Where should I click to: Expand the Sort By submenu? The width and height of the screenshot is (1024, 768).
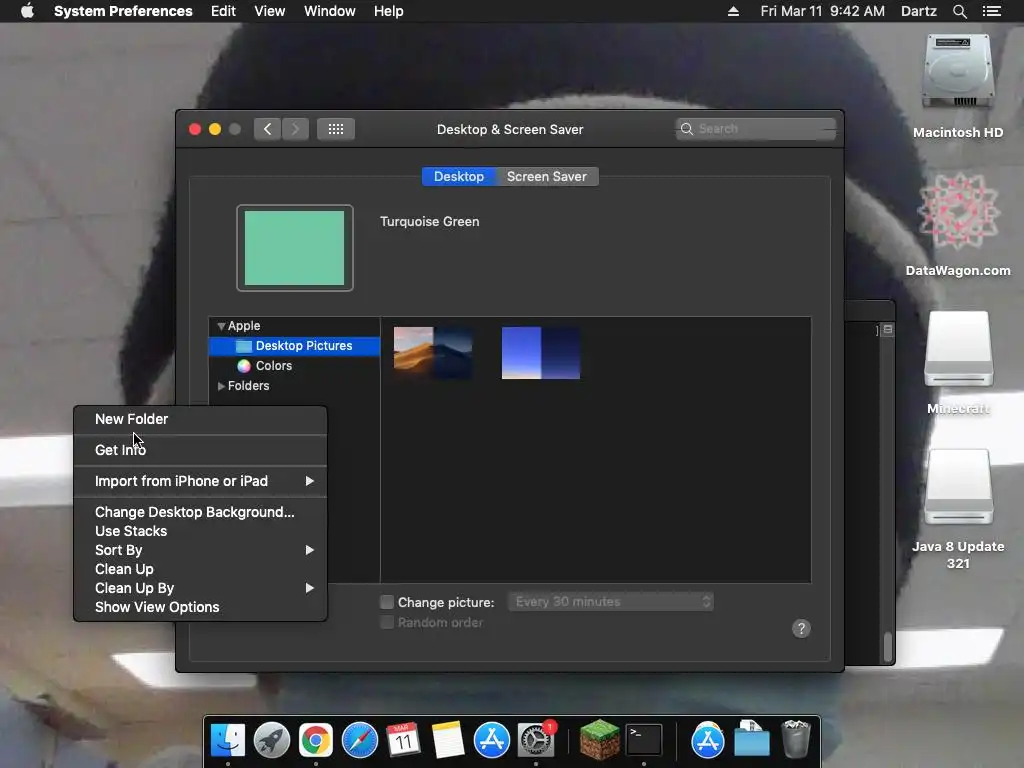(200, 550)
